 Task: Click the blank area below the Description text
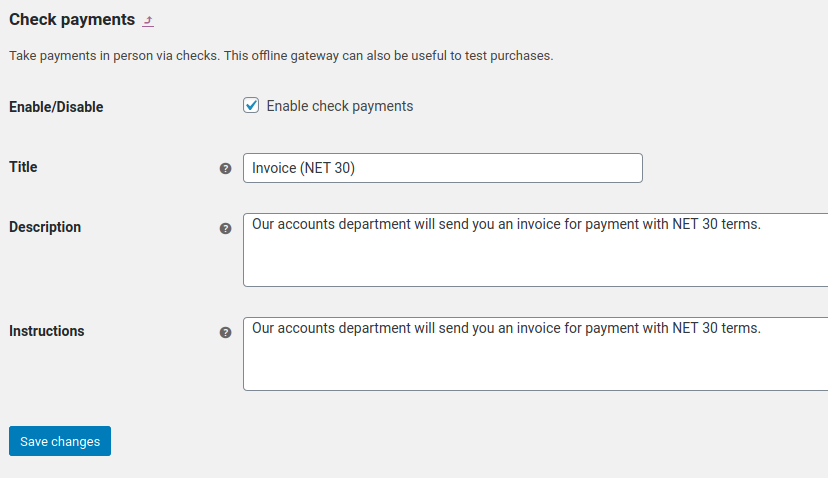(x=535, y=261)
